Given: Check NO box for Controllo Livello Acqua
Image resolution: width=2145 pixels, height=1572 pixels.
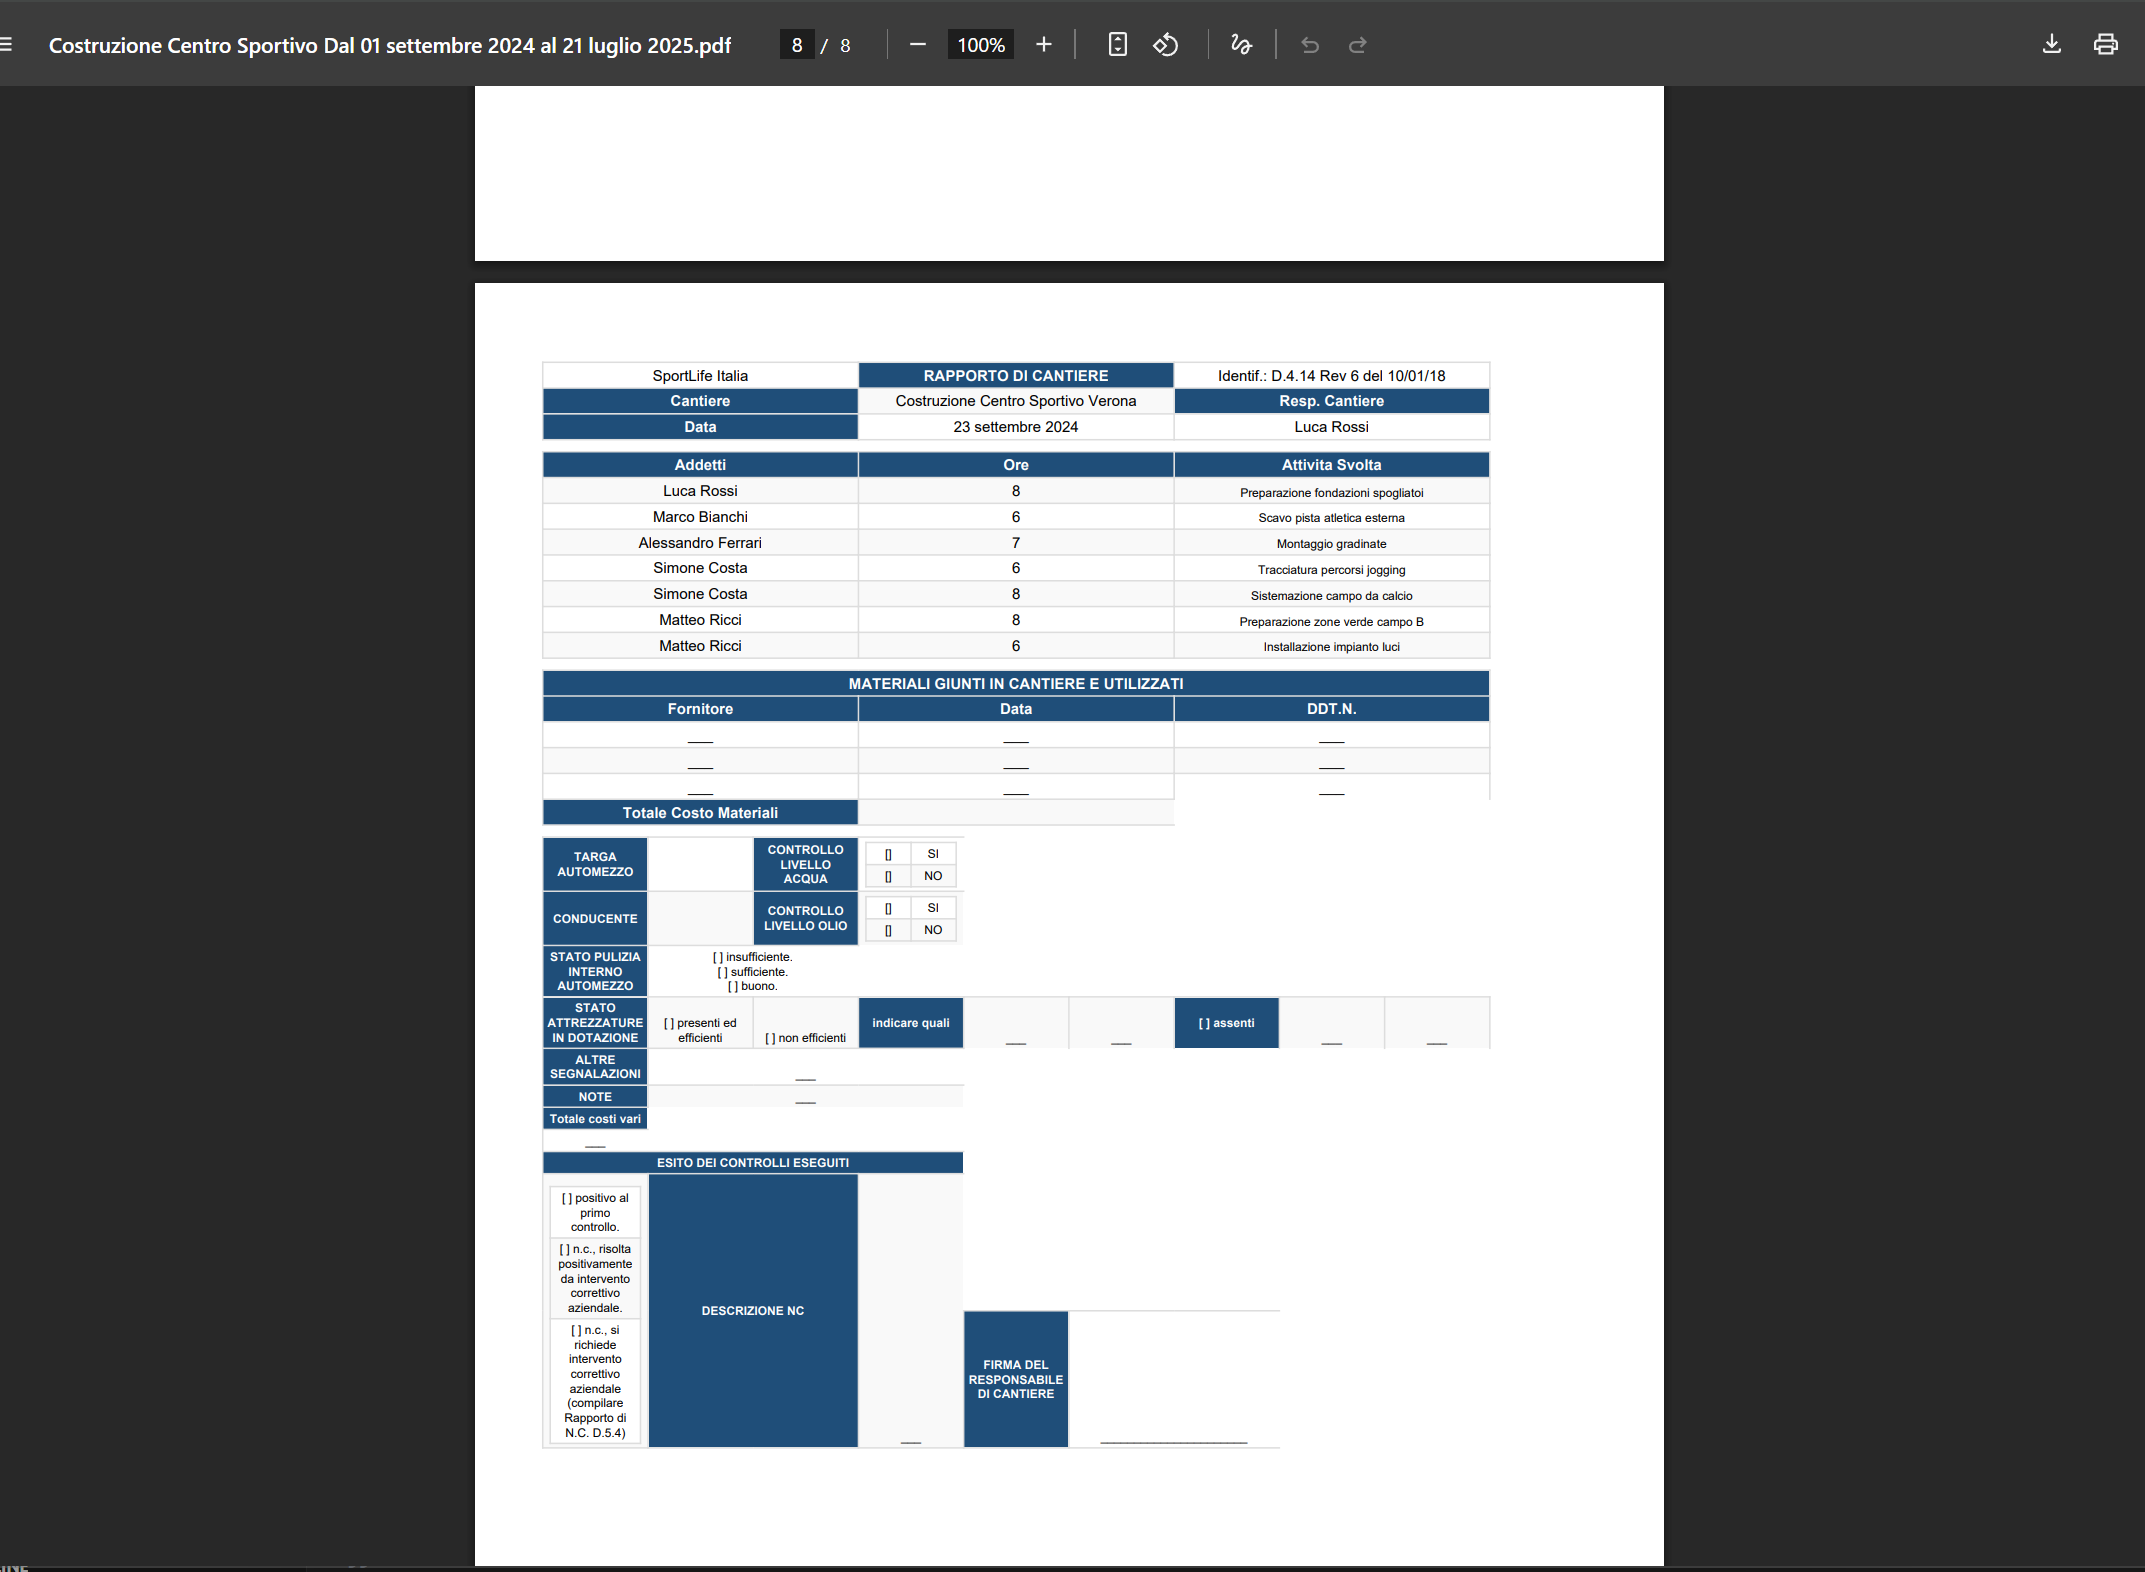Looking at the screenshot, I should (888, 876).
